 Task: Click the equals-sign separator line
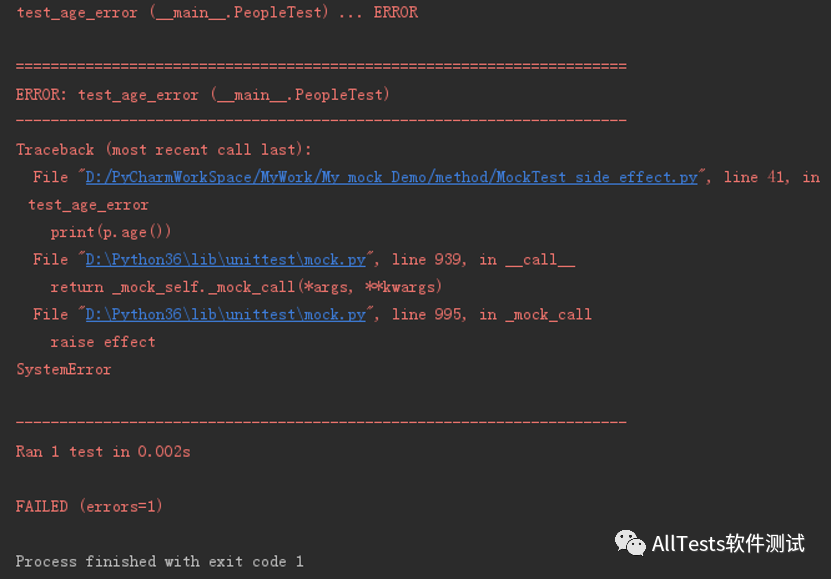coord(321,66)
